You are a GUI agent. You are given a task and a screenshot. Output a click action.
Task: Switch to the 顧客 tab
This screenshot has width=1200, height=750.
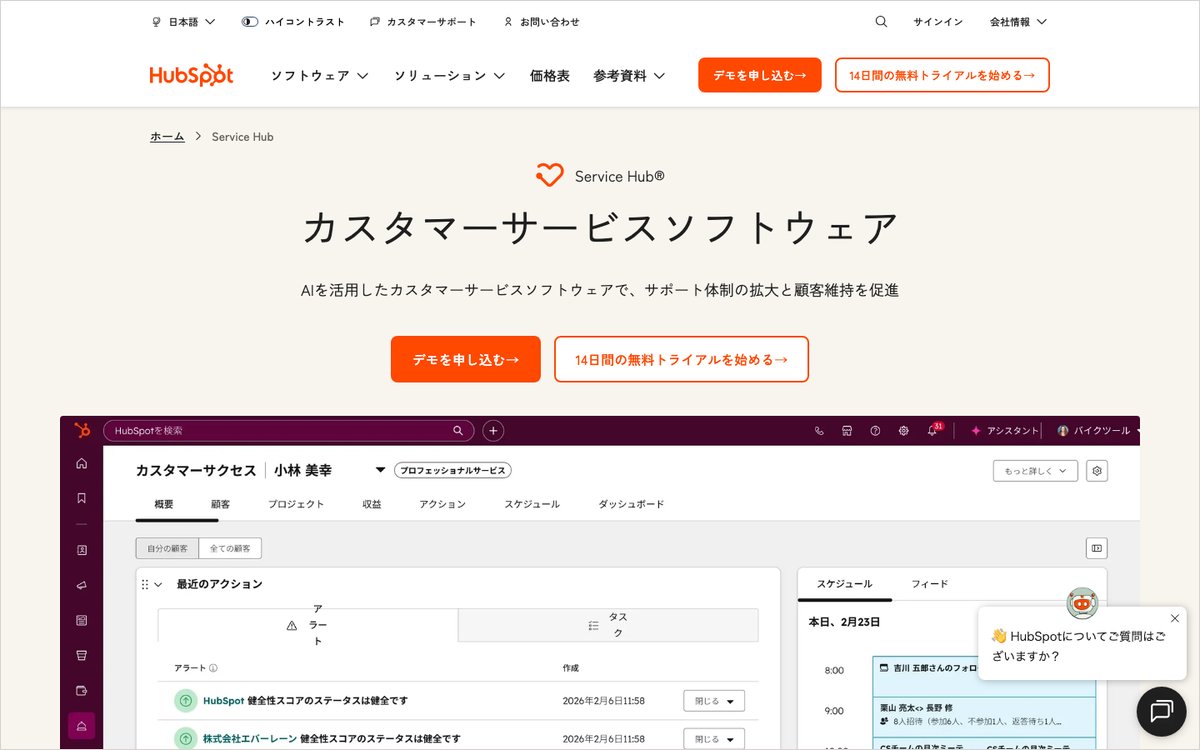coord(220,504)
